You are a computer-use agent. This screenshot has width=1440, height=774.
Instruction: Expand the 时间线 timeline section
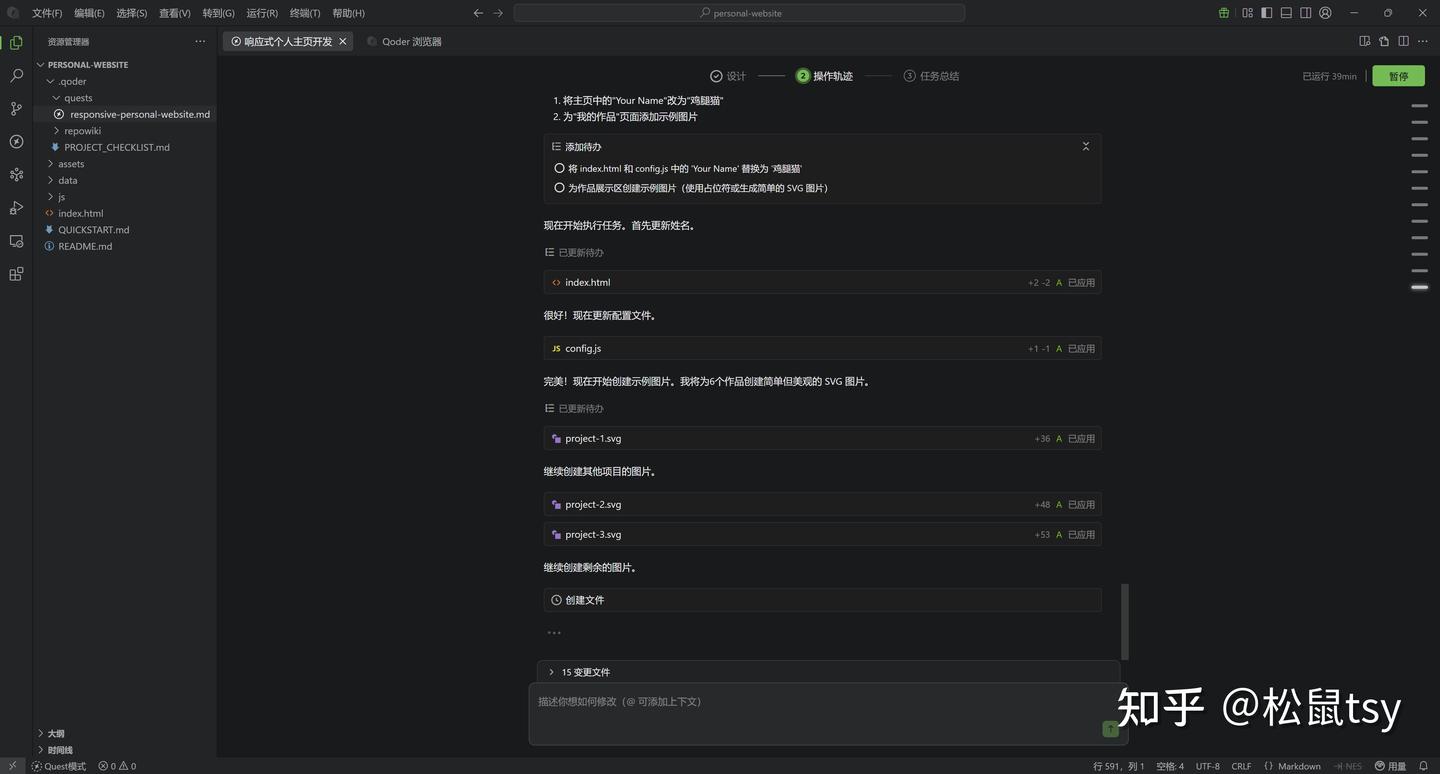pos(59,750)
